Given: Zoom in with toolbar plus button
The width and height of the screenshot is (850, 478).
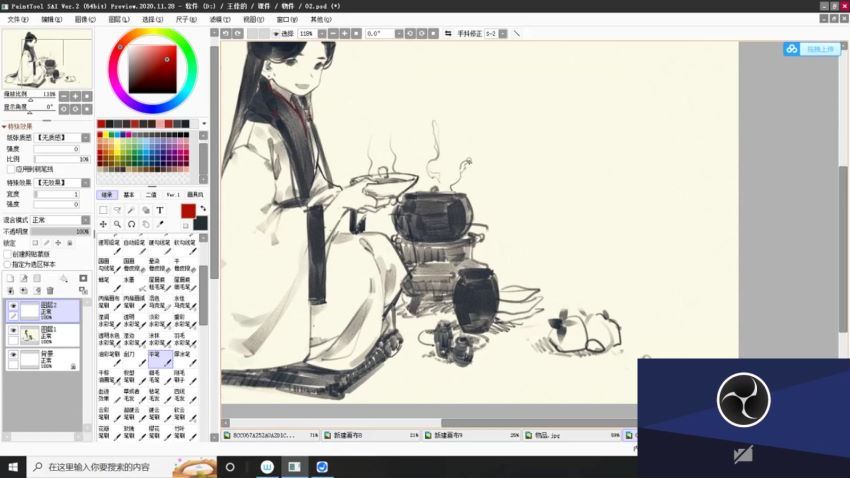Looking at the screenshot, I should 345,34.
